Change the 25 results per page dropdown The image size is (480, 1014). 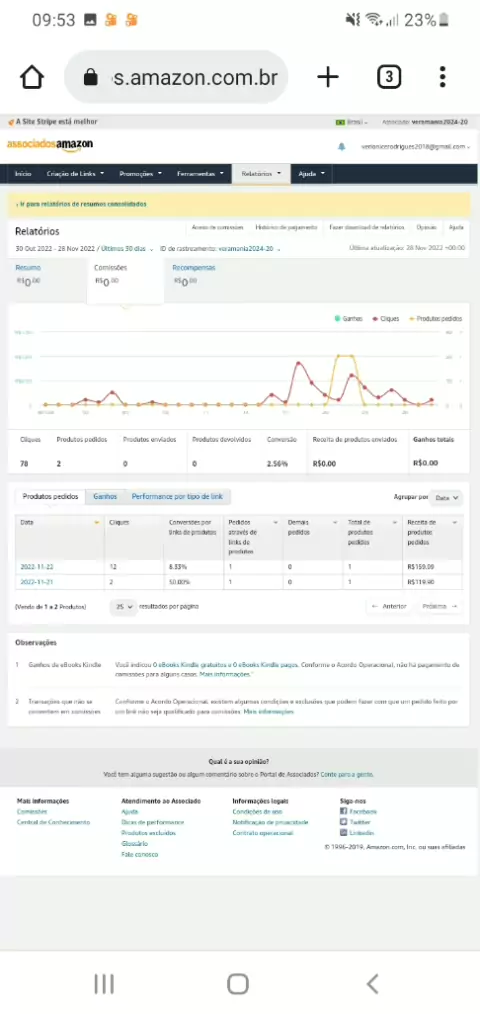click(x=123, y=607)
